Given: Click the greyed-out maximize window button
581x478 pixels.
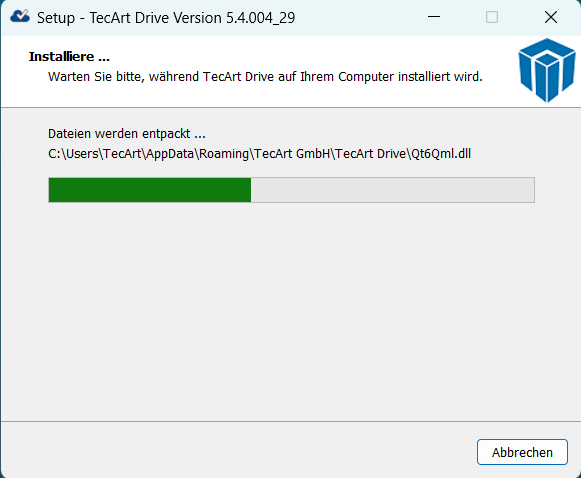Looking at the screenshot, I should point(492,17).
